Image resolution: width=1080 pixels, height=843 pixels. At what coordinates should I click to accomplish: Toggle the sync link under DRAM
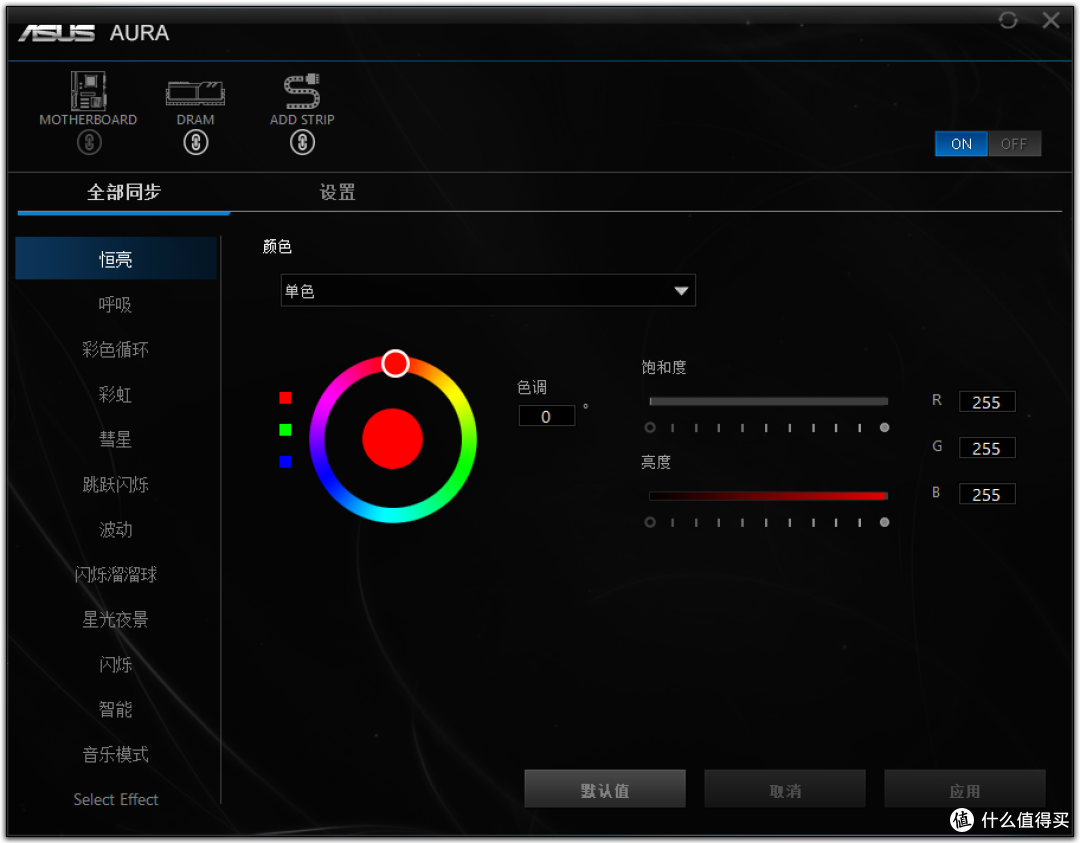[x=196, y=143]
